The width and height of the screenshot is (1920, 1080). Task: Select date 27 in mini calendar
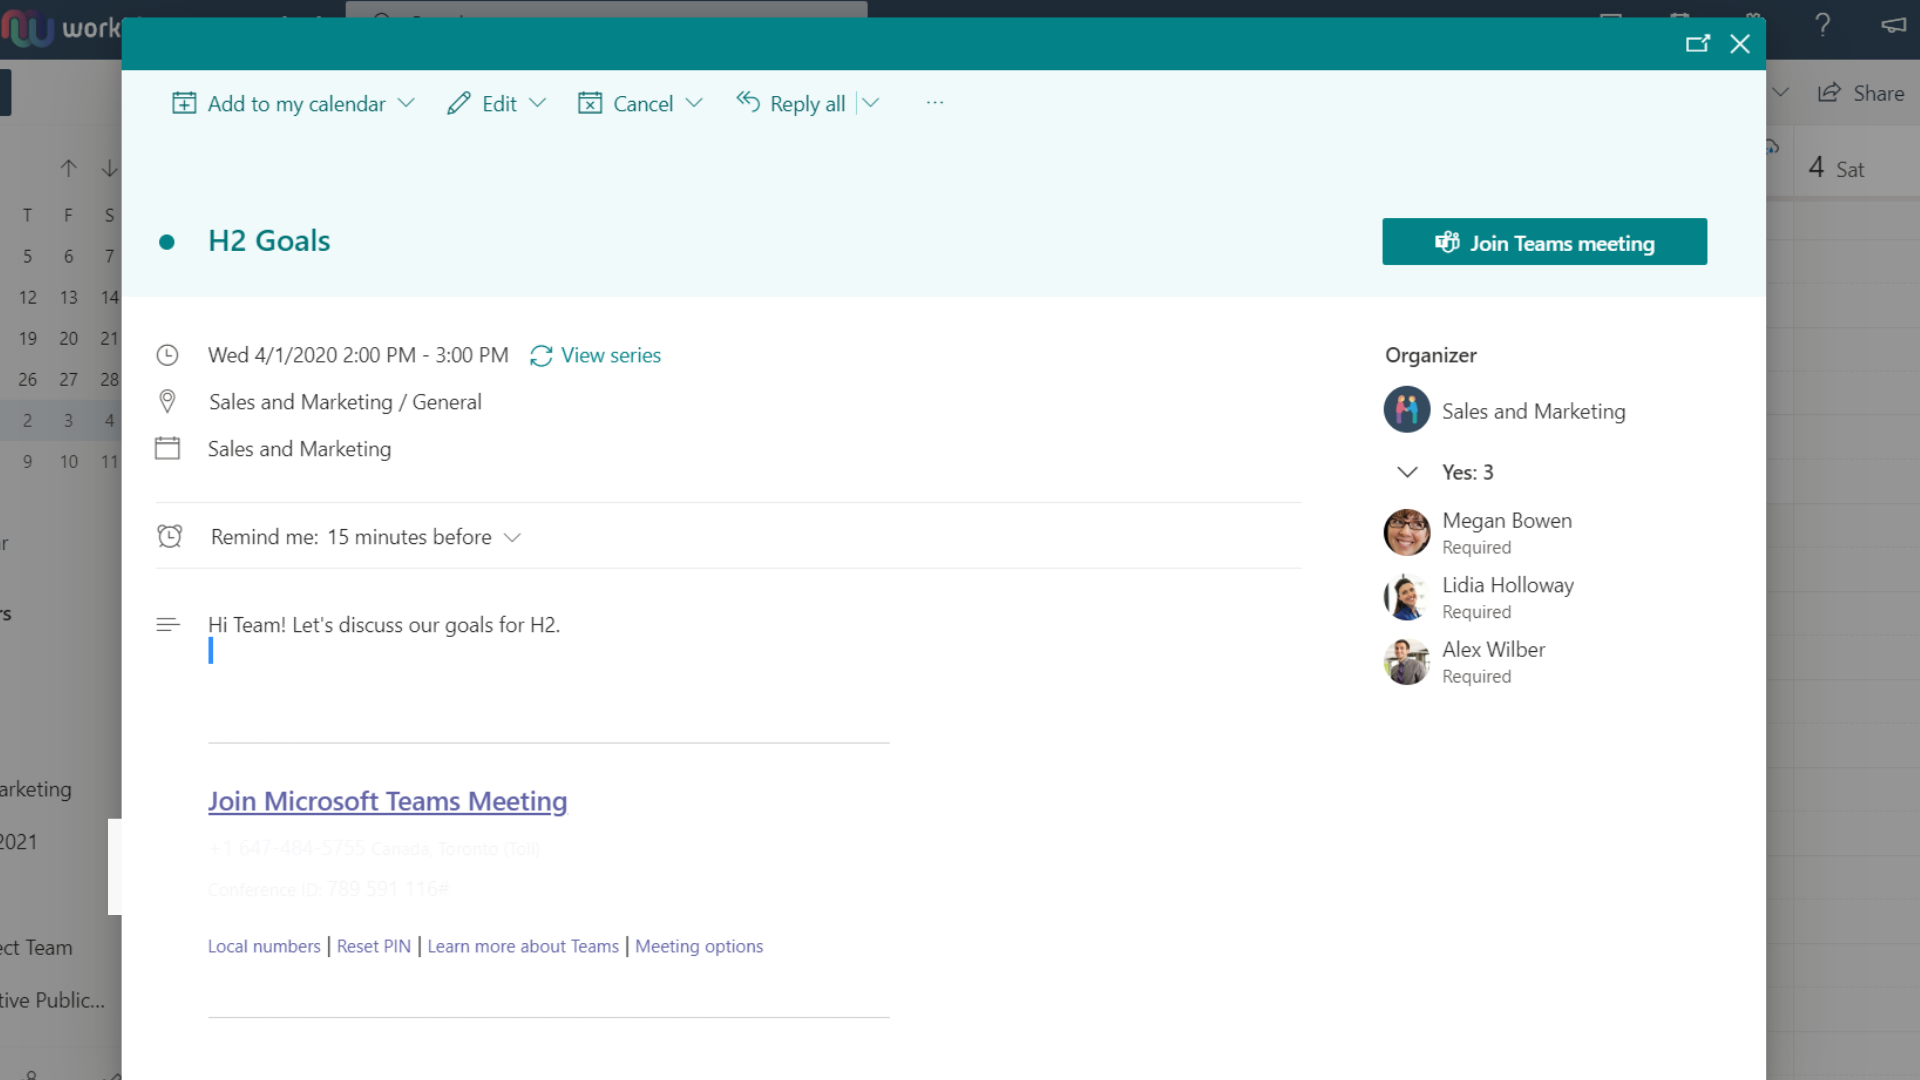coord(68,379)
